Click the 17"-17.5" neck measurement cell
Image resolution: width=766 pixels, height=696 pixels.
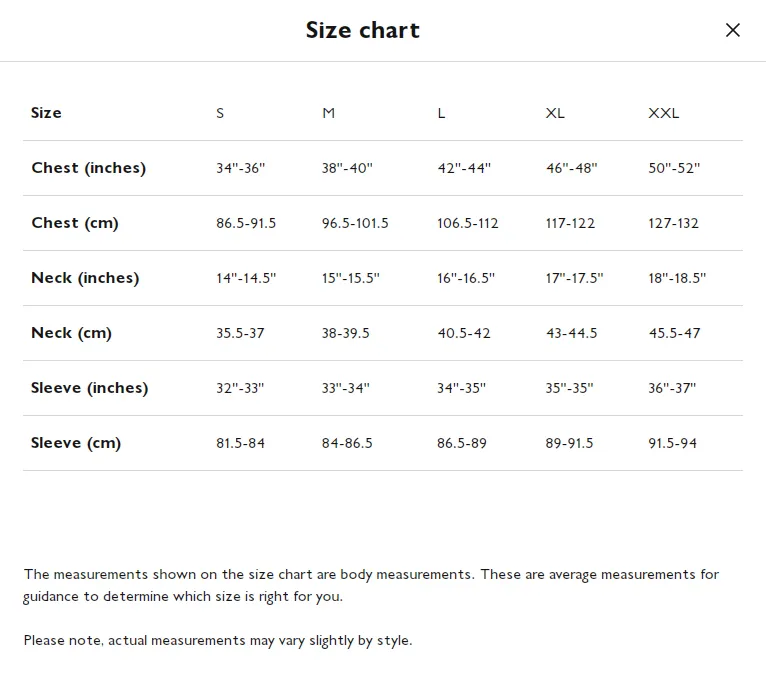574,278
